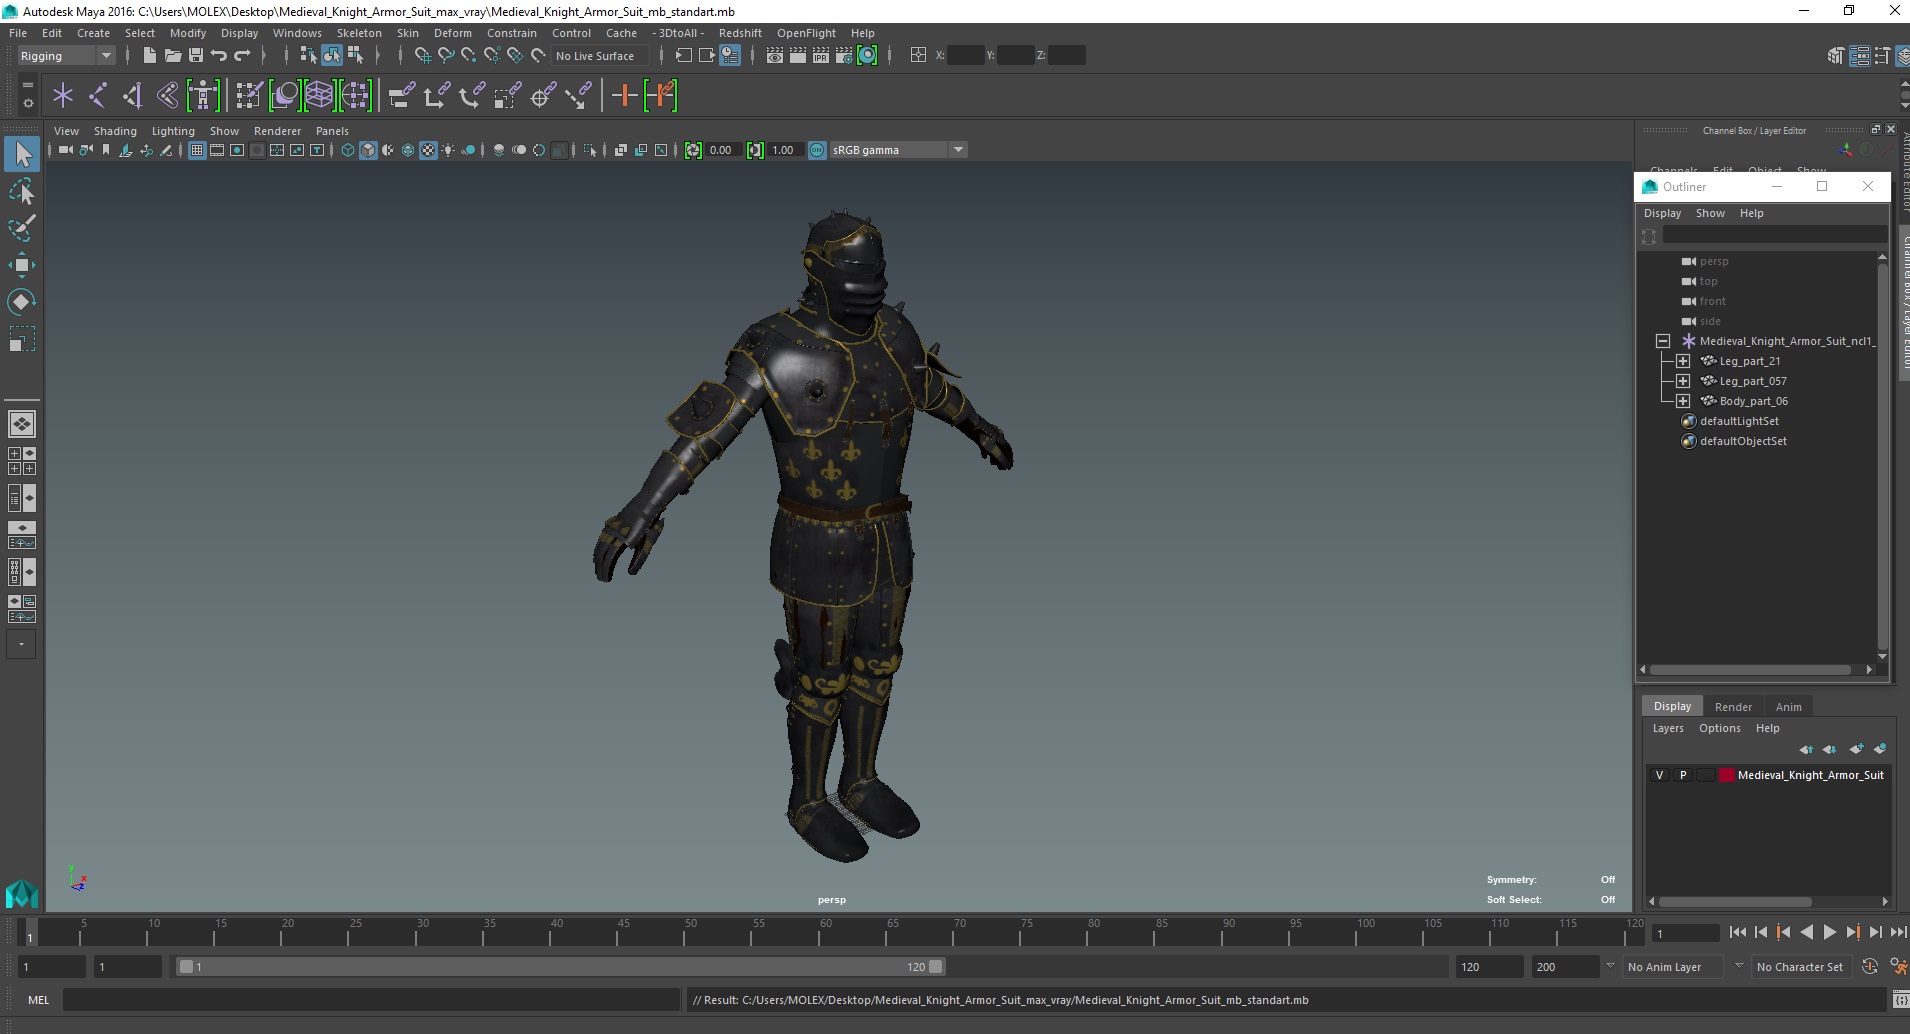This screenshot has height=1034, width=1910.
Task: Toggle the P playback box on layer
Action: pos(1683,775)
